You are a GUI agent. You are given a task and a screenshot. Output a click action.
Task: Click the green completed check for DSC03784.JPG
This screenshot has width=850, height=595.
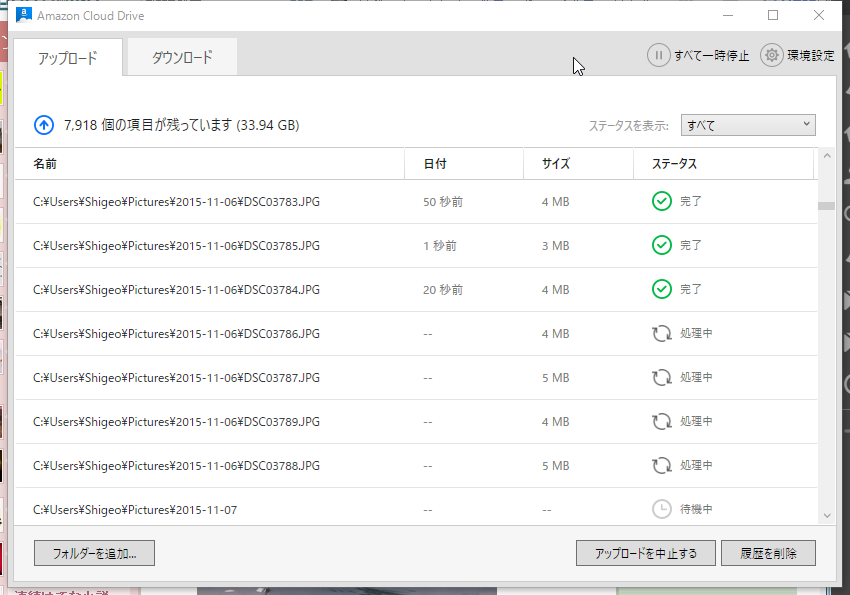661,289
